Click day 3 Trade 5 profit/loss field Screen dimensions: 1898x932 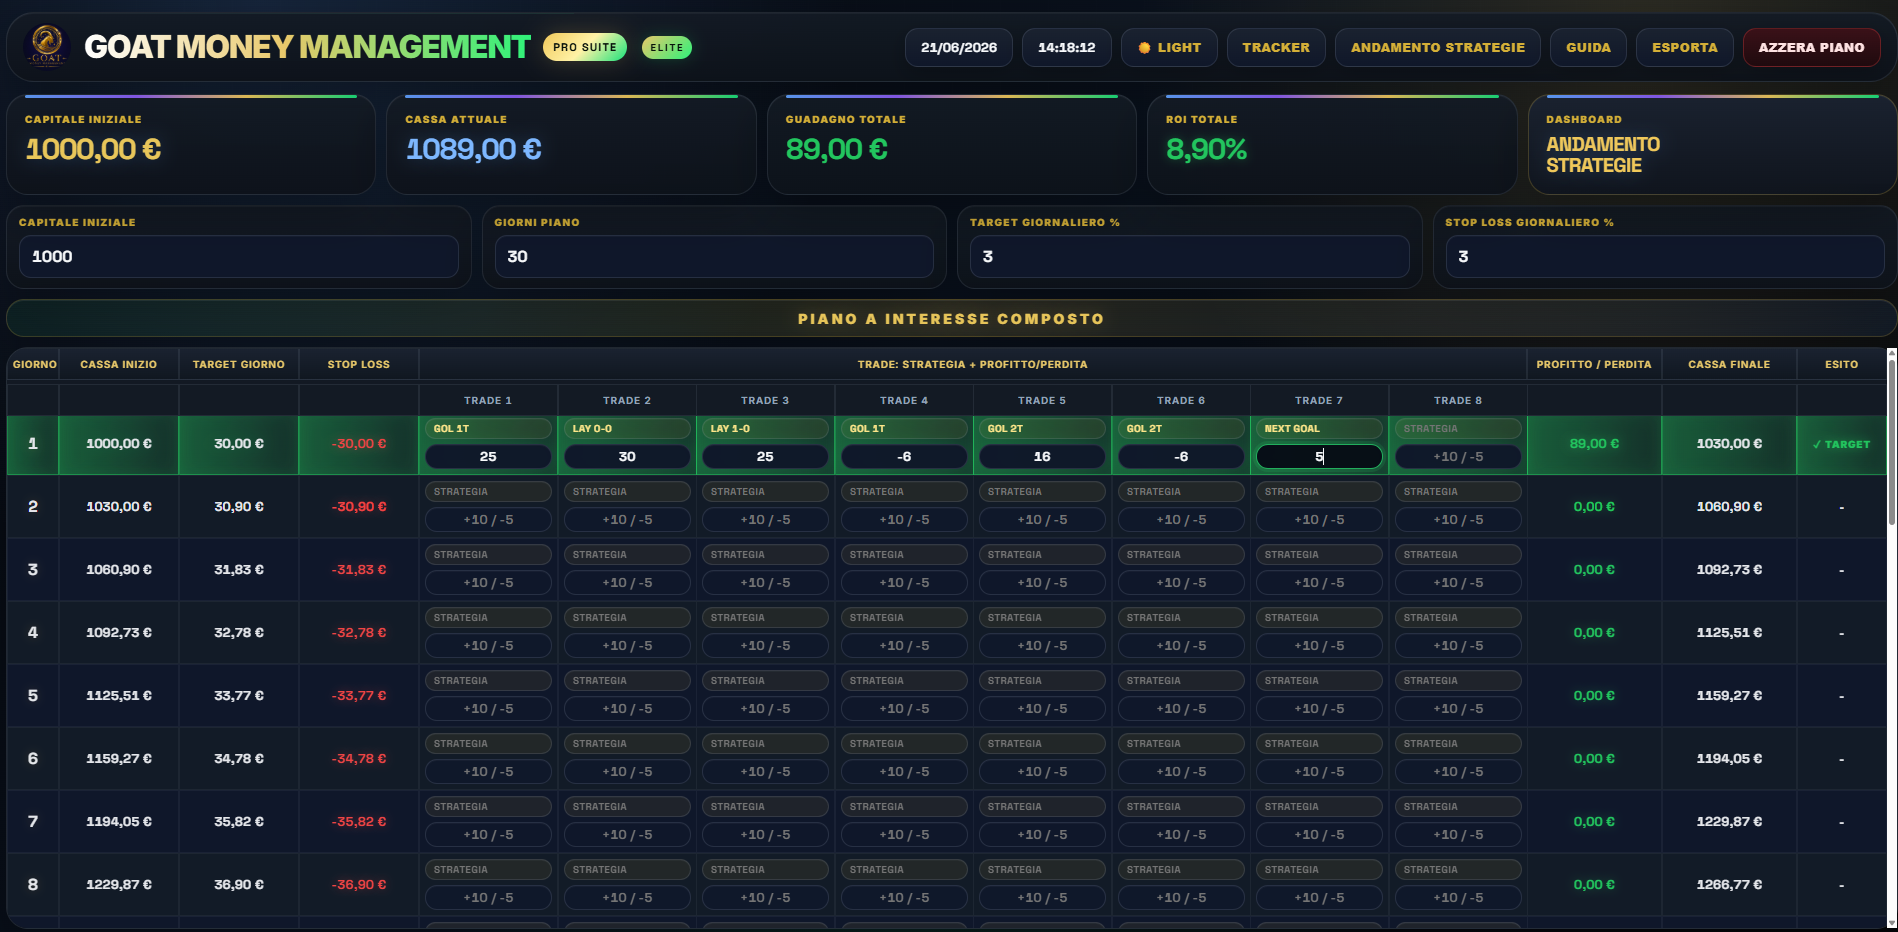pos(1042,582)
